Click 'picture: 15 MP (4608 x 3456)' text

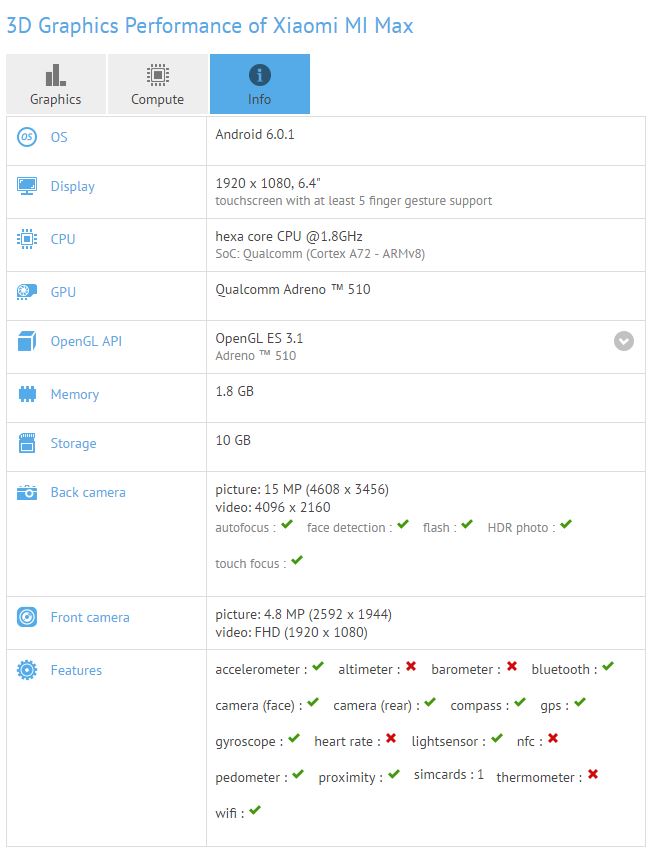click(x=302, y=490)
